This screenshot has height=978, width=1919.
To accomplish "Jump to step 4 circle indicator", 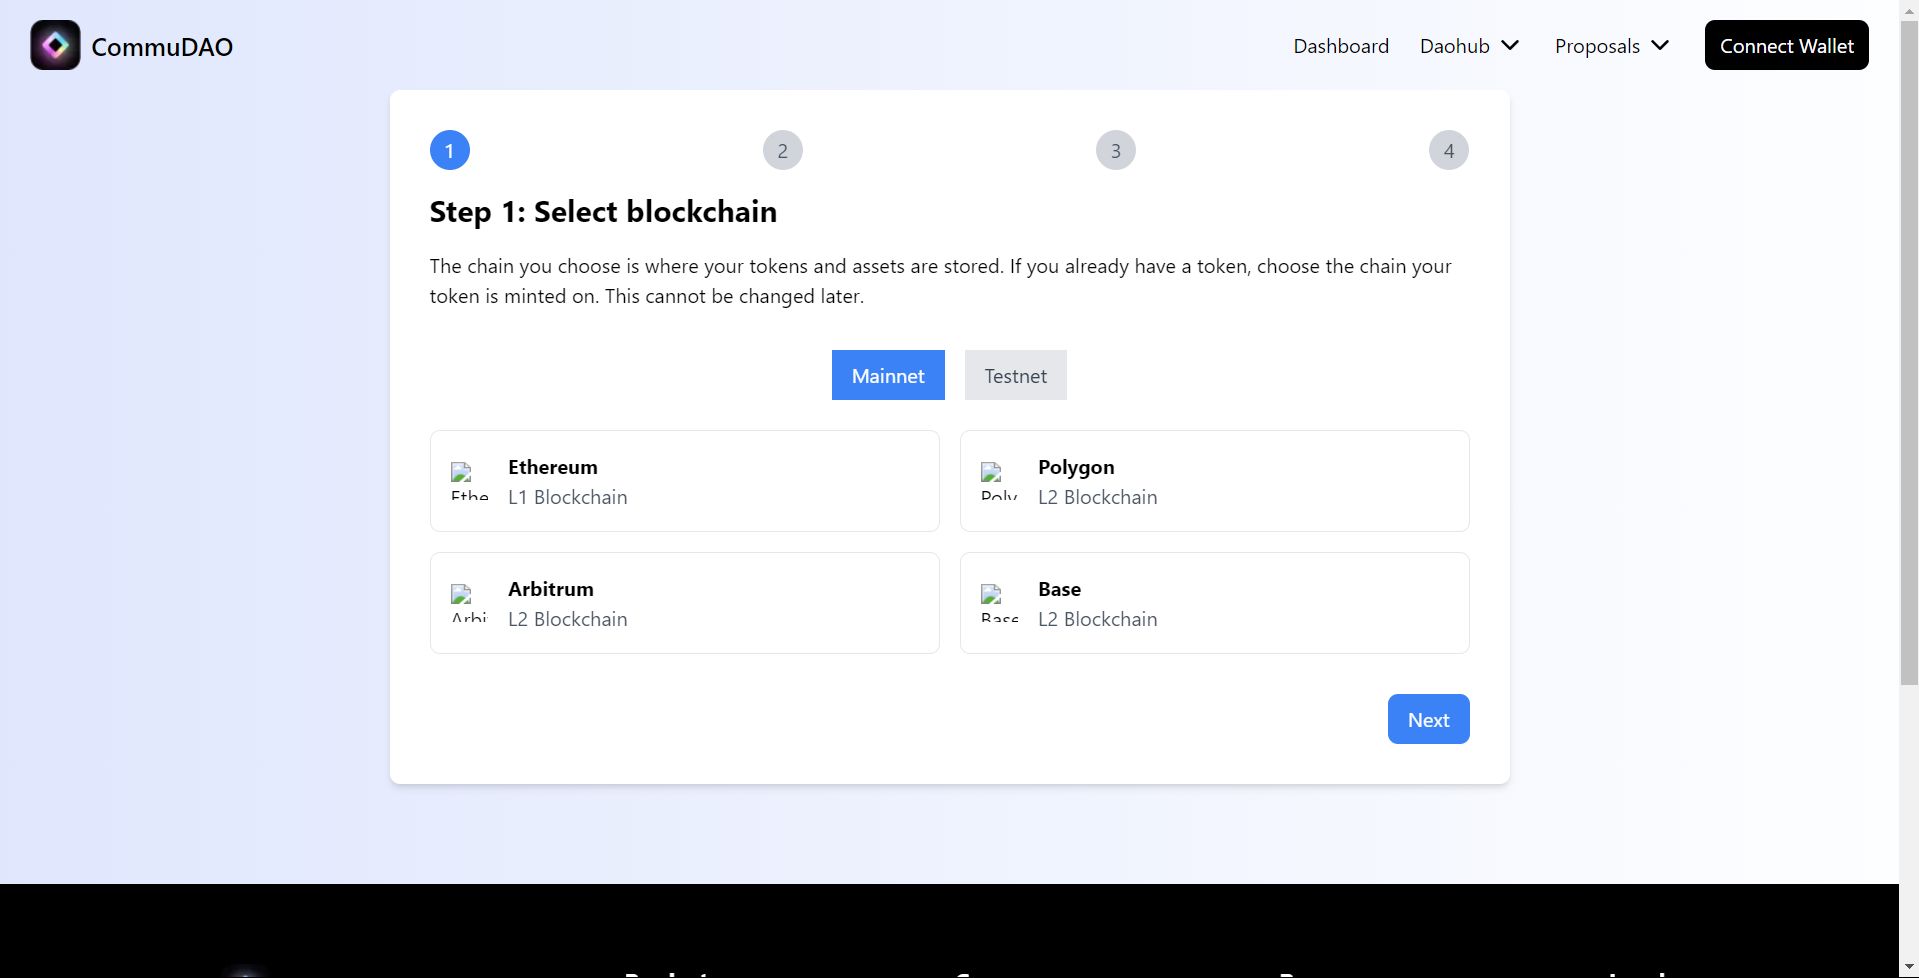I will [1449, 150].
